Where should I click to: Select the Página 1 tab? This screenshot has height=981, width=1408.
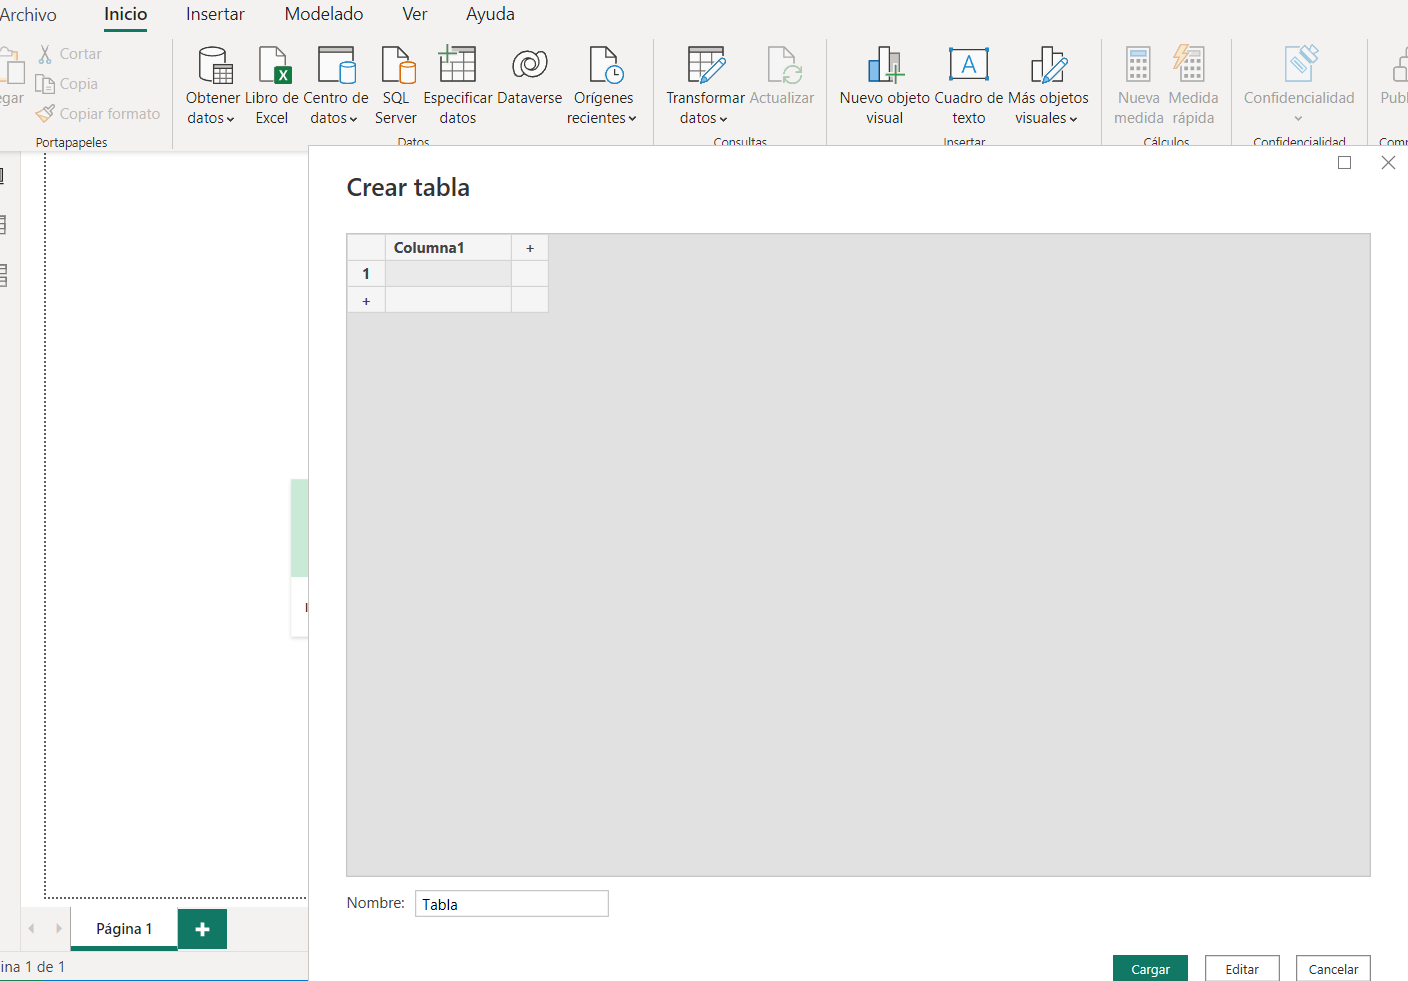pos(124,929)
